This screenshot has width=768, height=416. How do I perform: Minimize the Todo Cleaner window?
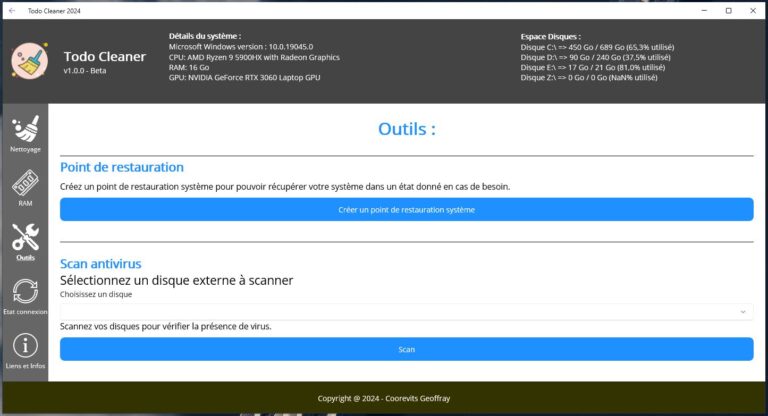coord(704,10)
